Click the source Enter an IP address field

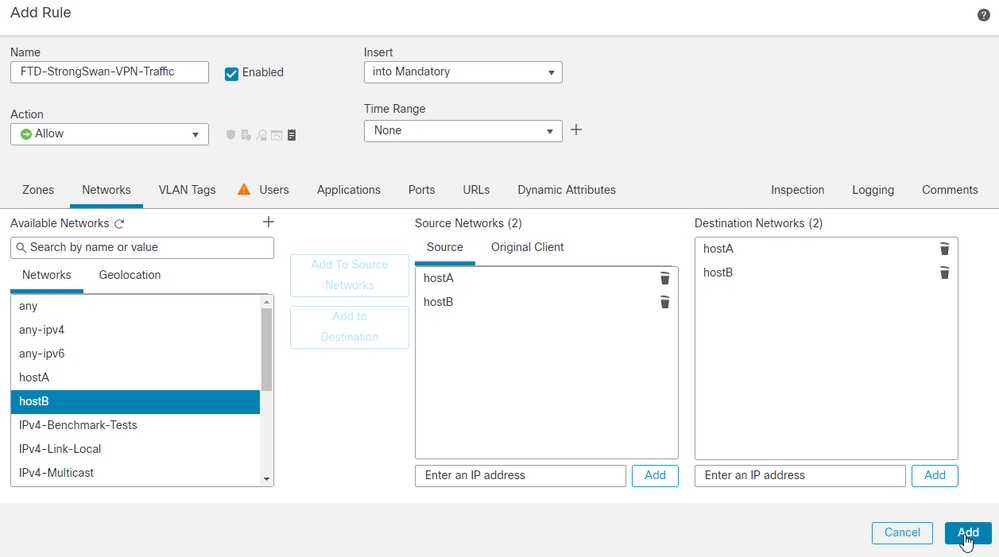tap(521, 475)
